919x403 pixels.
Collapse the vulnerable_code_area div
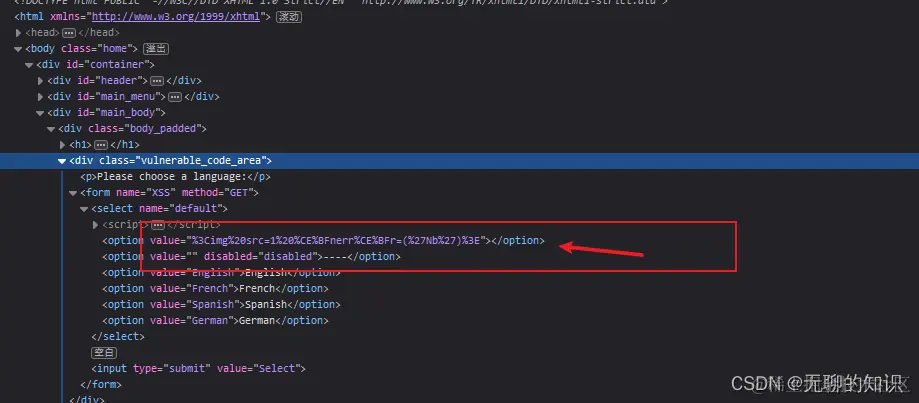(x=62, y=160)
